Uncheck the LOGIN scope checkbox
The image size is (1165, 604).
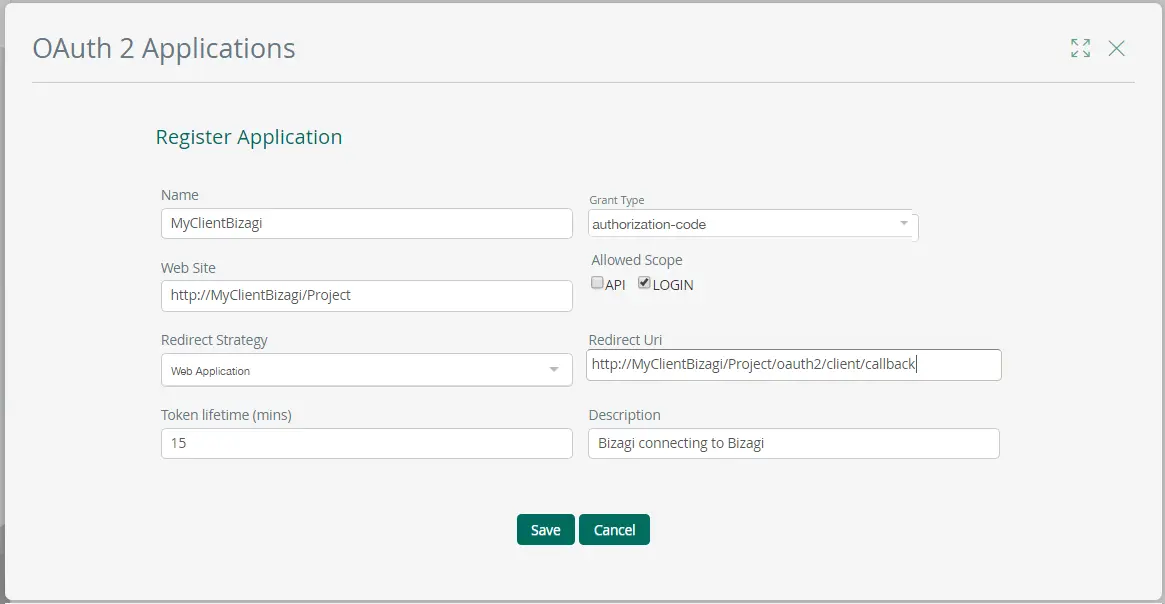pyautogui.click(x=644, y=282)
